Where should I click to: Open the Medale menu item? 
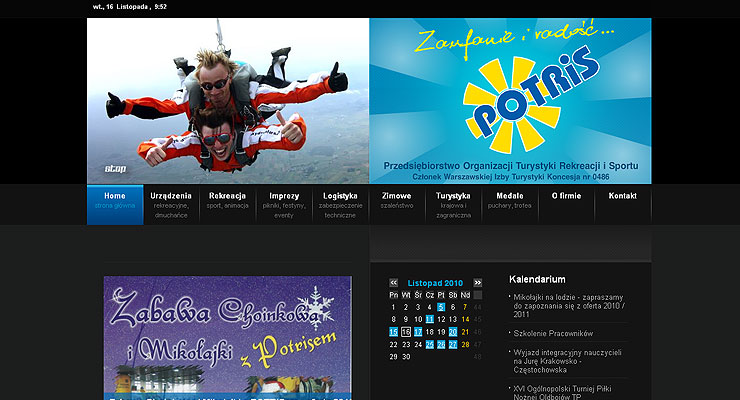[509, 203]
